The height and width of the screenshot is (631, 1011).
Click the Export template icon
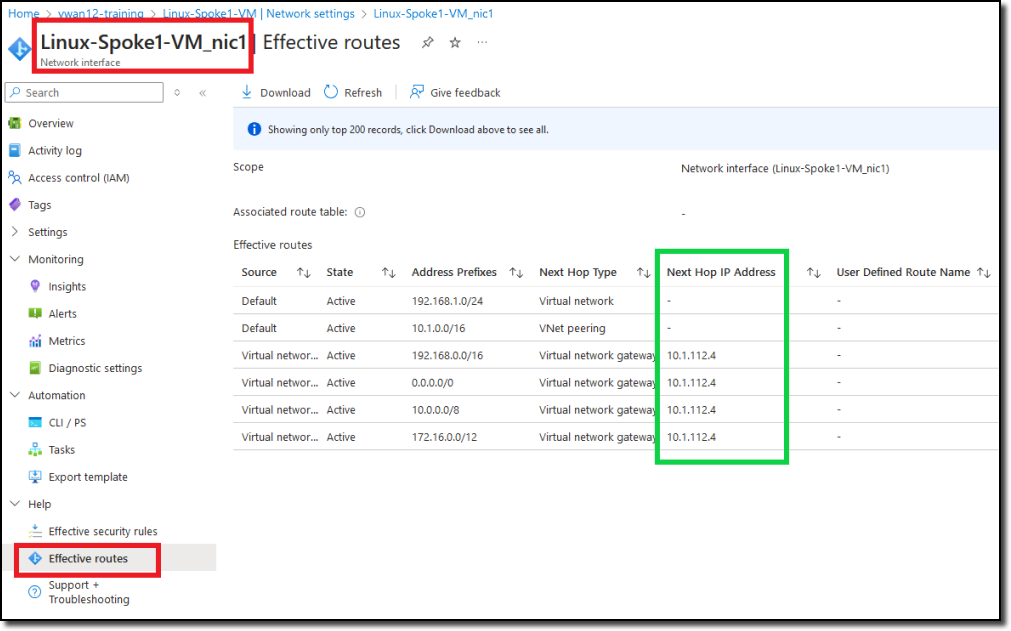coord(35,477)
